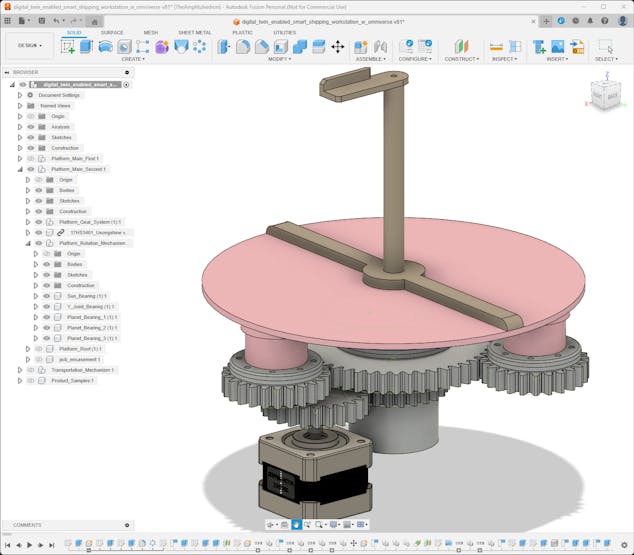Click the ViewCube in the viewport corner

603,96
